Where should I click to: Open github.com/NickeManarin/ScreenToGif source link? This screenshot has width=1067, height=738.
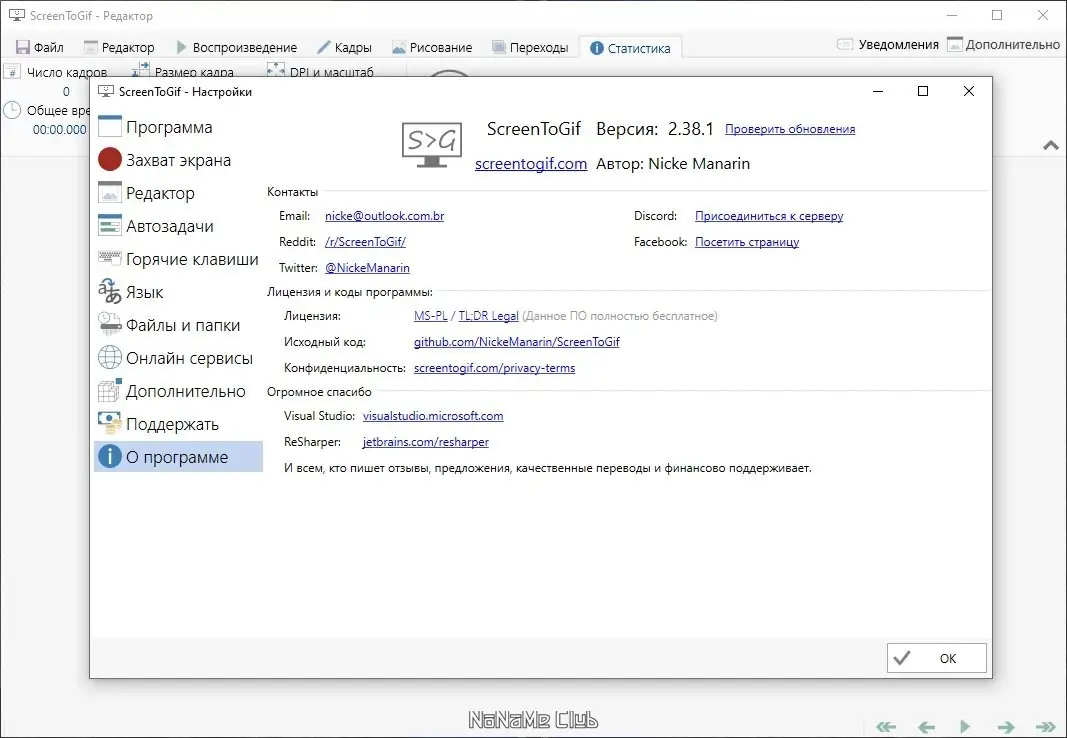[516, 341]
